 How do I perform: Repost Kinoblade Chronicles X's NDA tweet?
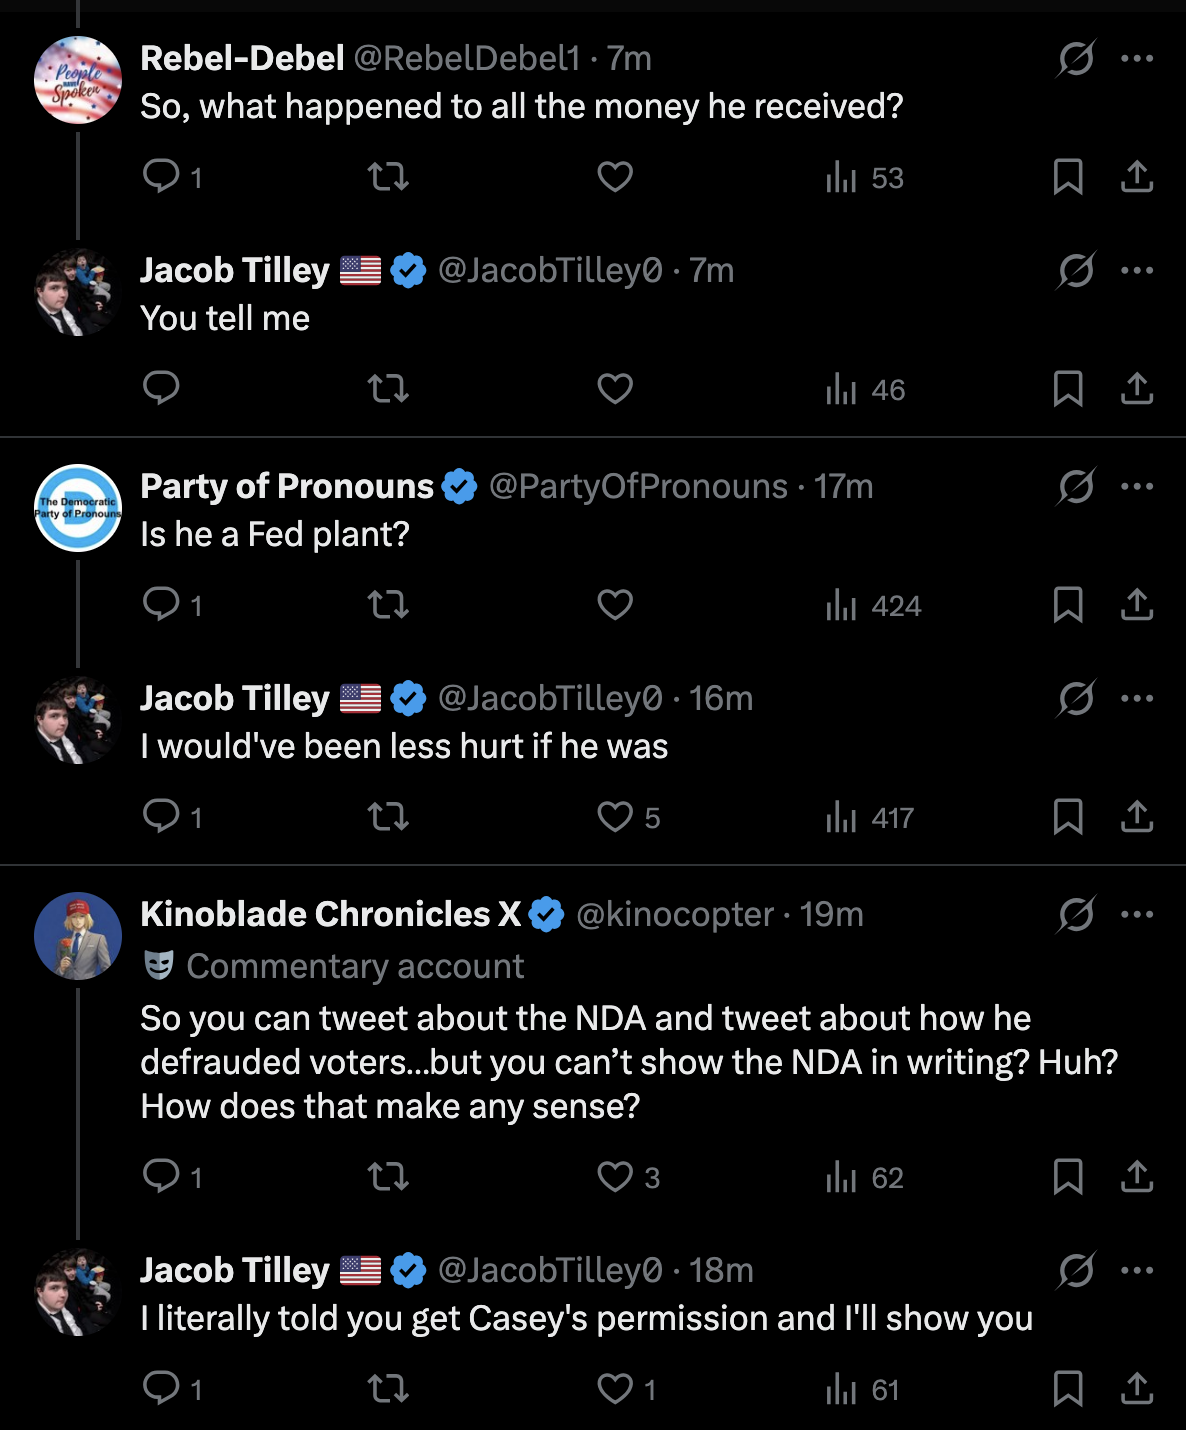point(388,1177)
